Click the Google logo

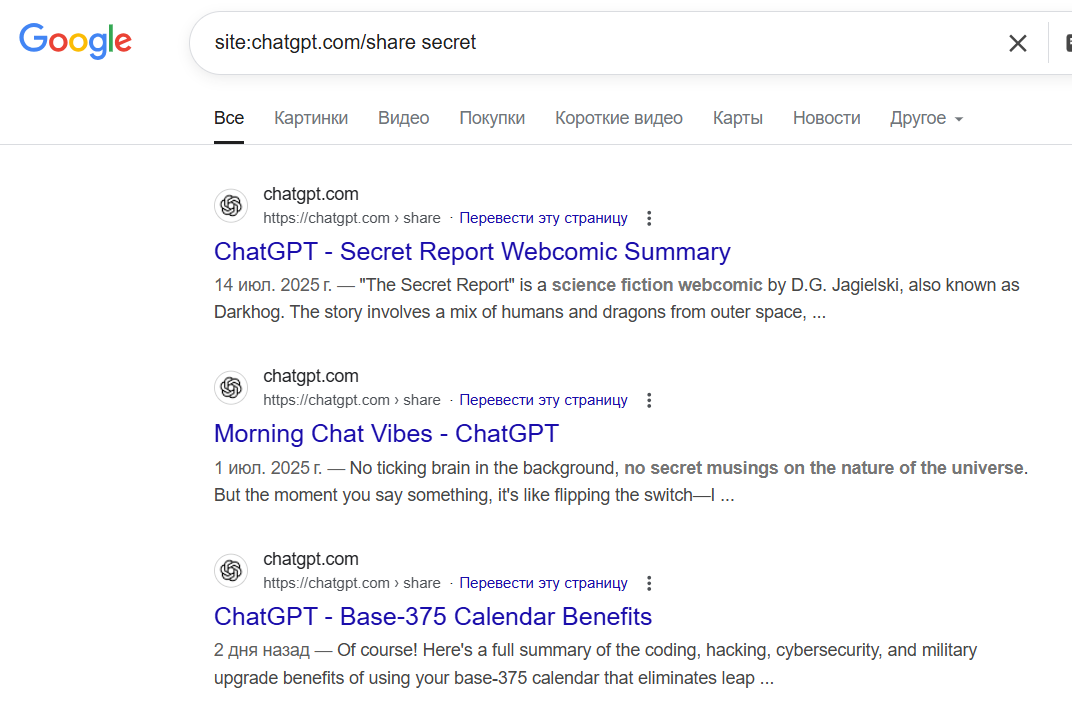pos(75,41)
